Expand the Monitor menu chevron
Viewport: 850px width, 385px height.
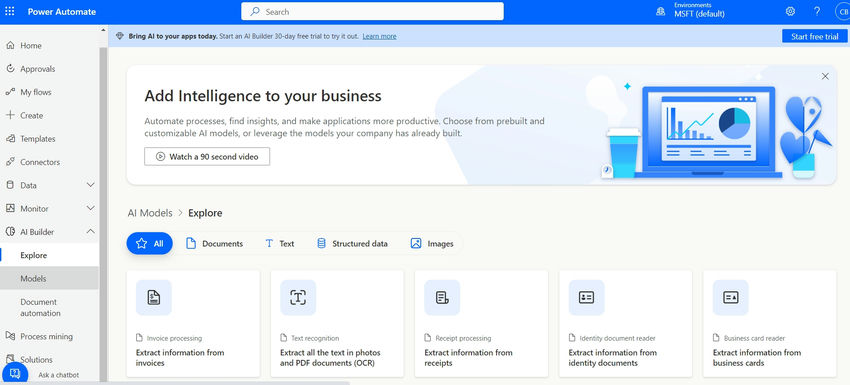coord(91,208)
